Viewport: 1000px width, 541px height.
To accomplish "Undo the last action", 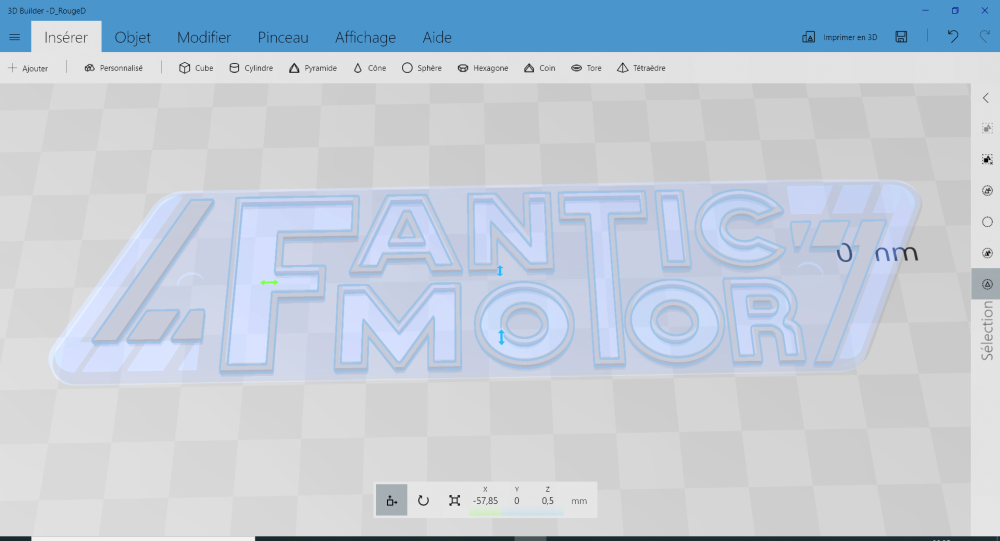I will pos(953,37).
